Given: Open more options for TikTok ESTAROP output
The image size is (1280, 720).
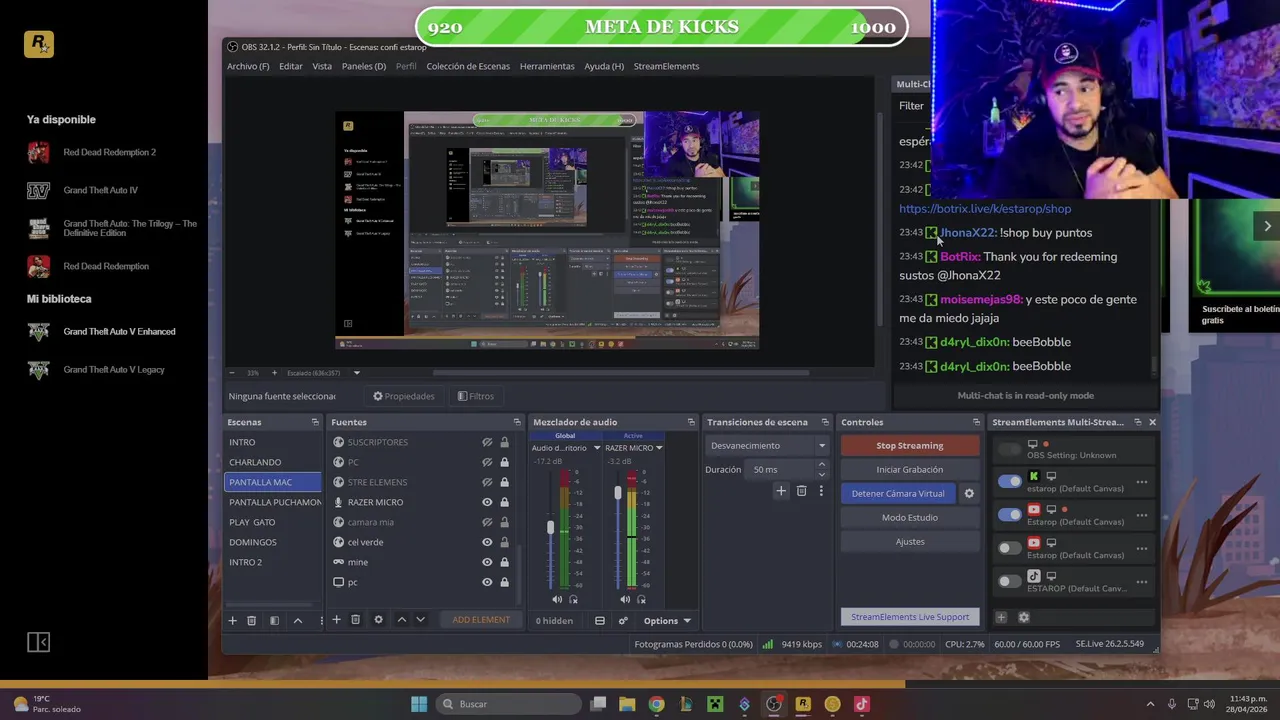Looking at the screenshot, I should click(x=1141, y=582).
